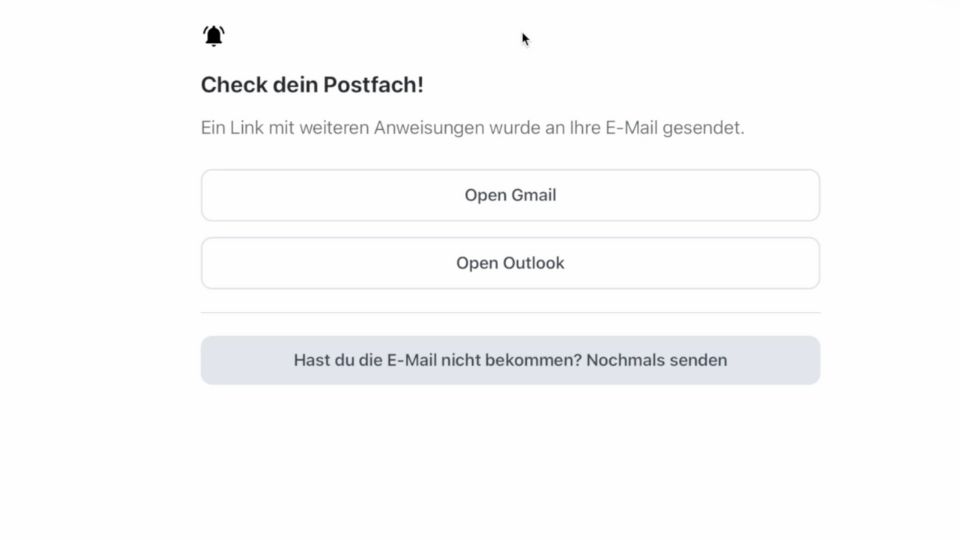Click the 'Check dein Postfach!' heading
The image size is (960, 540).
312,85
